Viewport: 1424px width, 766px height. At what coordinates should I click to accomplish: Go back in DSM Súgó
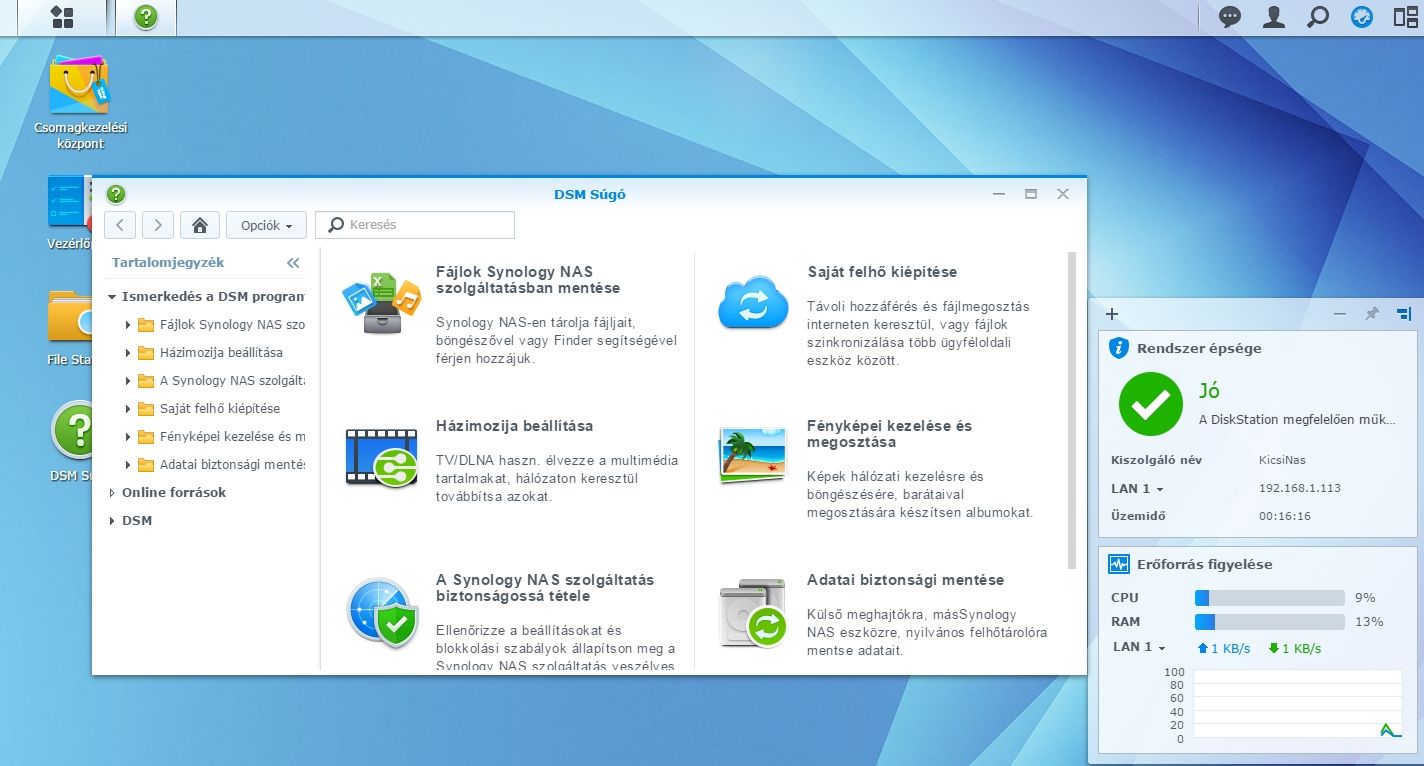[x=120, y=225]
